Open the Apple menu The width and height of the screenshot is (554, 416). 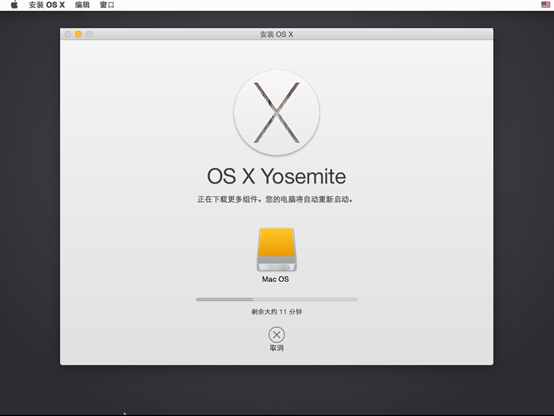pyautogui.click(x=14, y=5)
